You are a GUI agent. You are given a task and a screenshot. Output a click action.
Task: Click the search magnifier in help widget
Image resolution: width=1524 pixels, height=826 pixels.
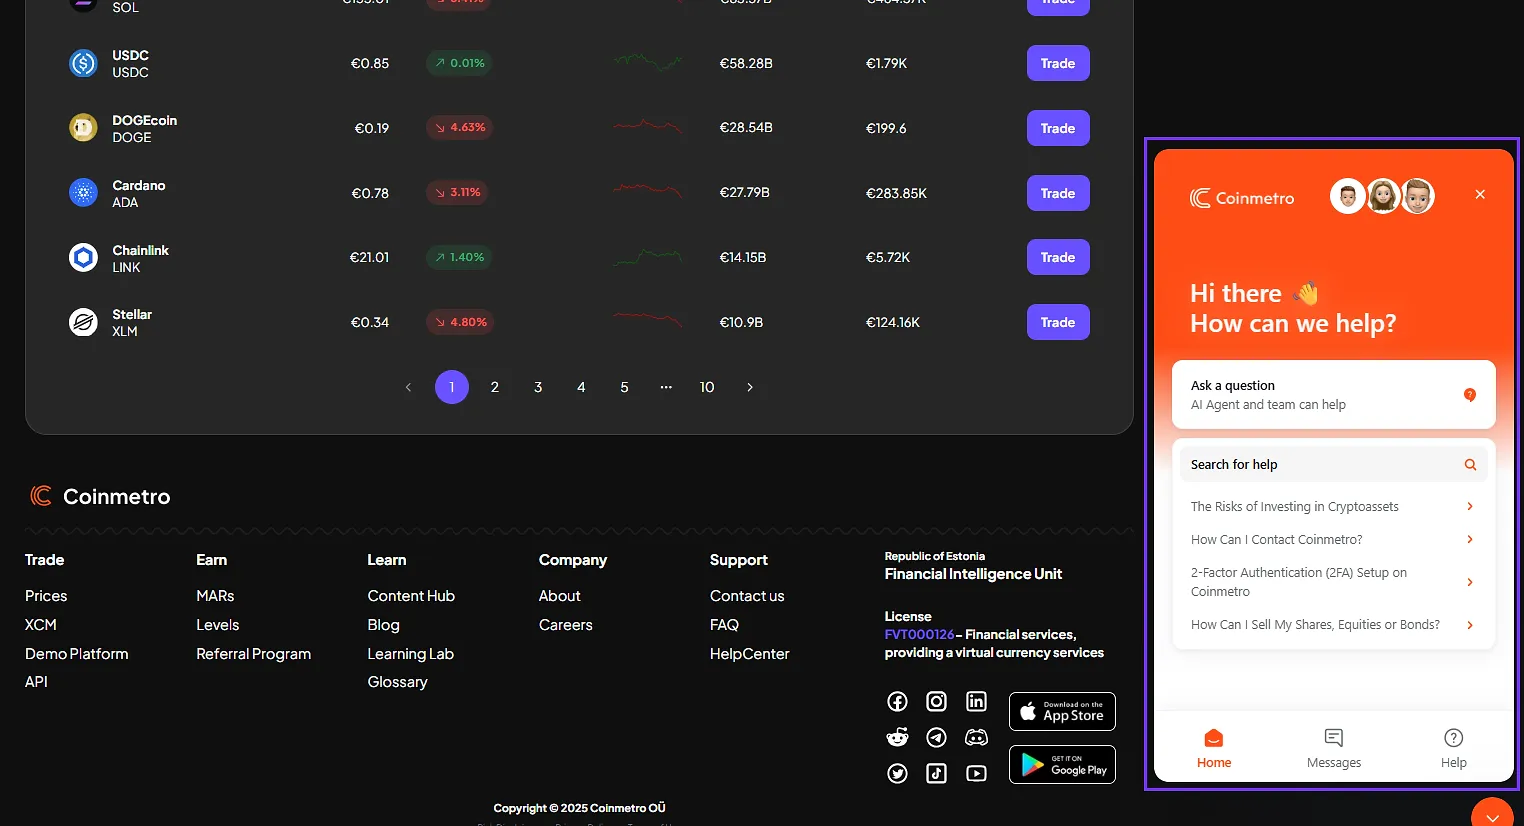[x=1470, y=464]
